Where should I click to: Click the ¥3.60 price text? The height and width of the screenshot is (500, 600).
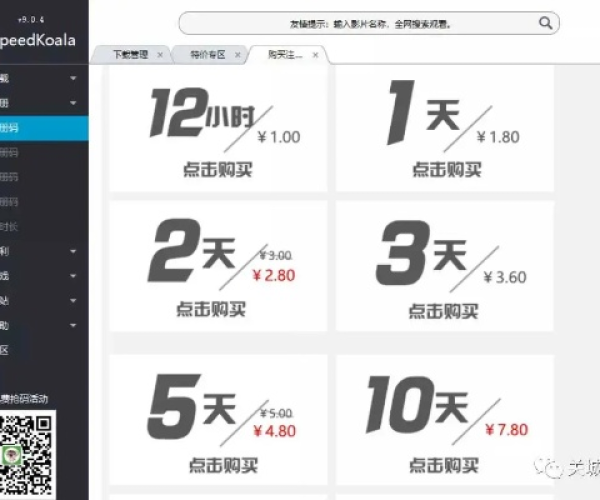(505, 277)
